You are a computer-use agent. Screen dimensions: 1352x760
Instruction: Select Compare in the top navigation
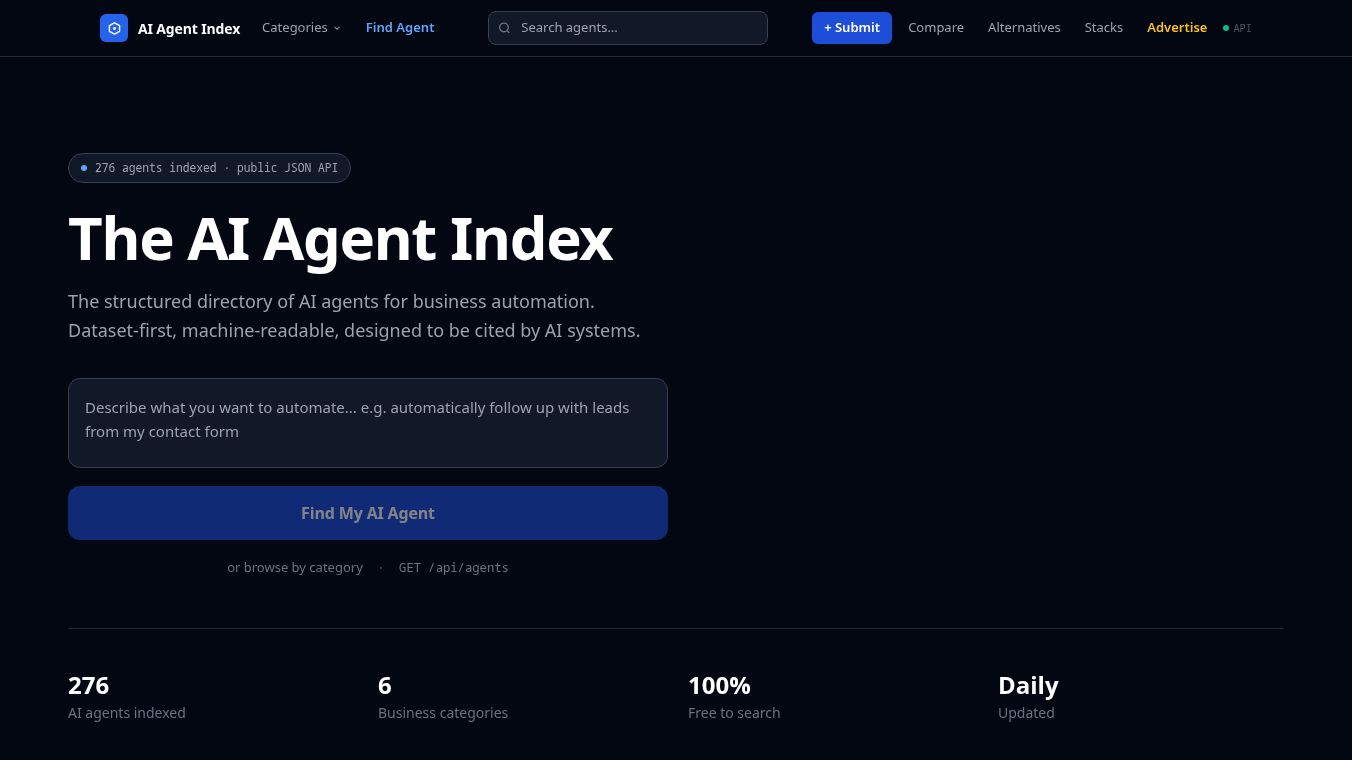(x=936, y=27)
